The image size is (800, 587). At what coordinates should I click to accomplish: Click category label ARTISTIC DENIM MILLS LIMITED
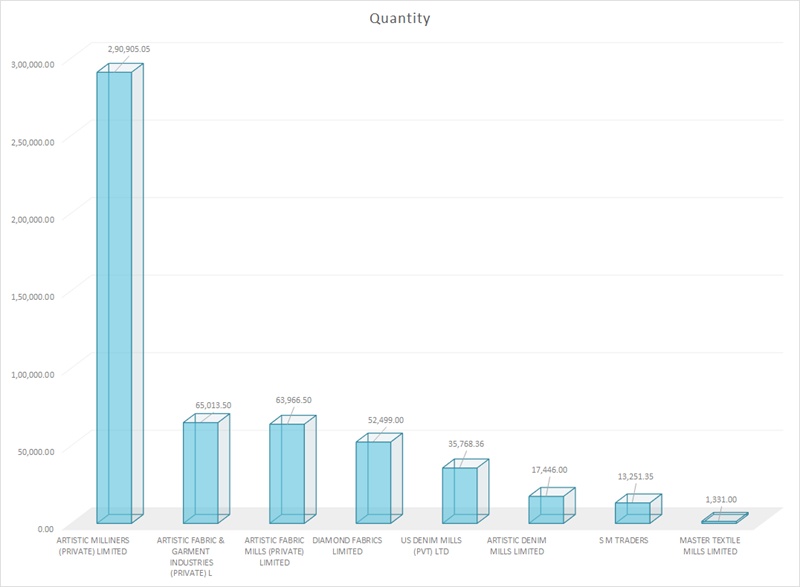coord(517,546)
